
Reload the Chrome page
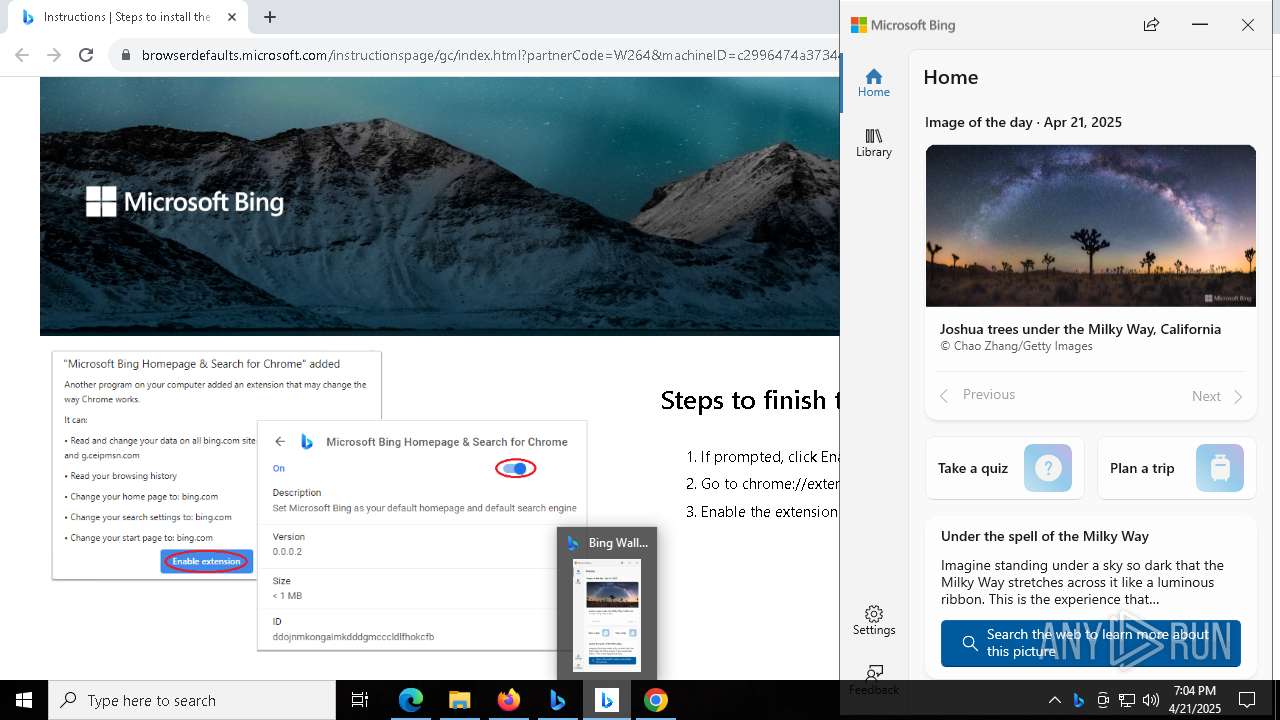coord(86,55)
